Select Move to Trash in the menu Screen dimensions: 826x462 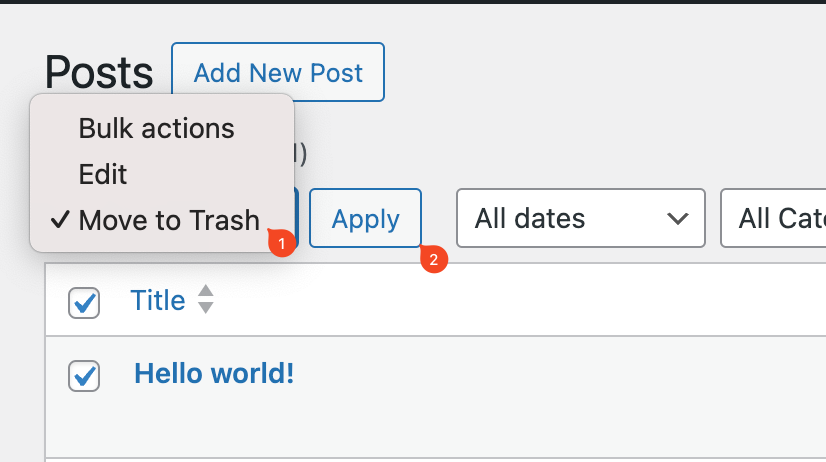coord(169,220)
